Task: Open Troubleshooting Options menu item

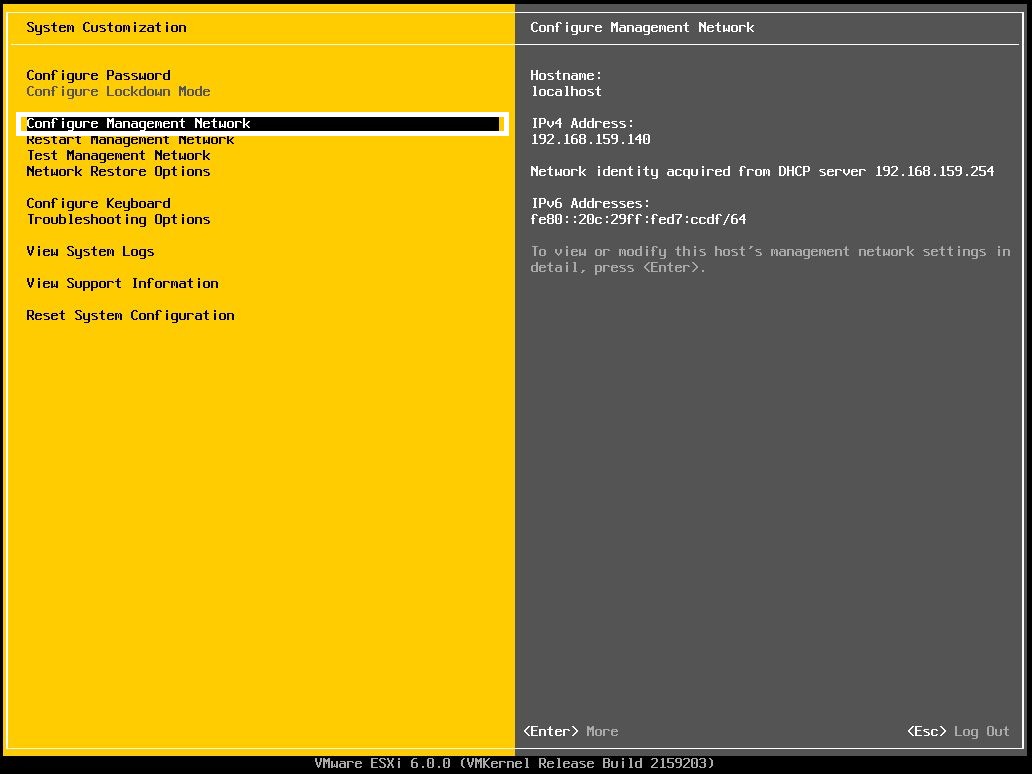Action: pyautogui.click(x=118, y=219)
